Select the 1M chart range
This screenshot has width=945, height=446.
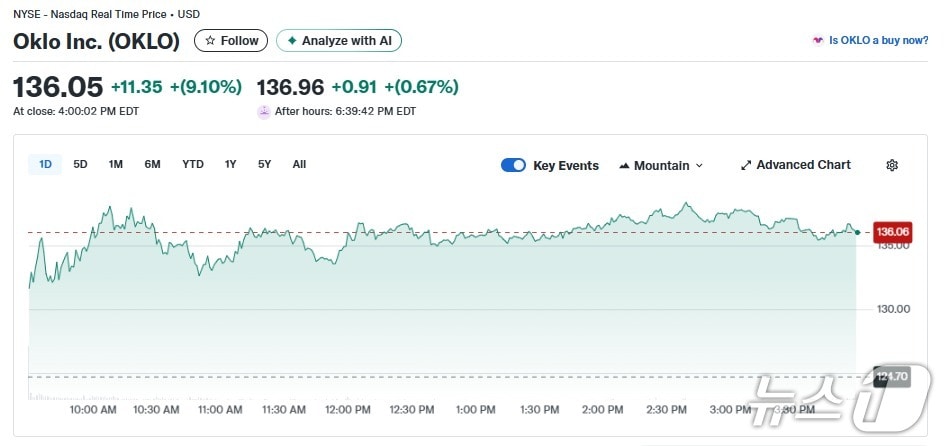tap(116, 164)
